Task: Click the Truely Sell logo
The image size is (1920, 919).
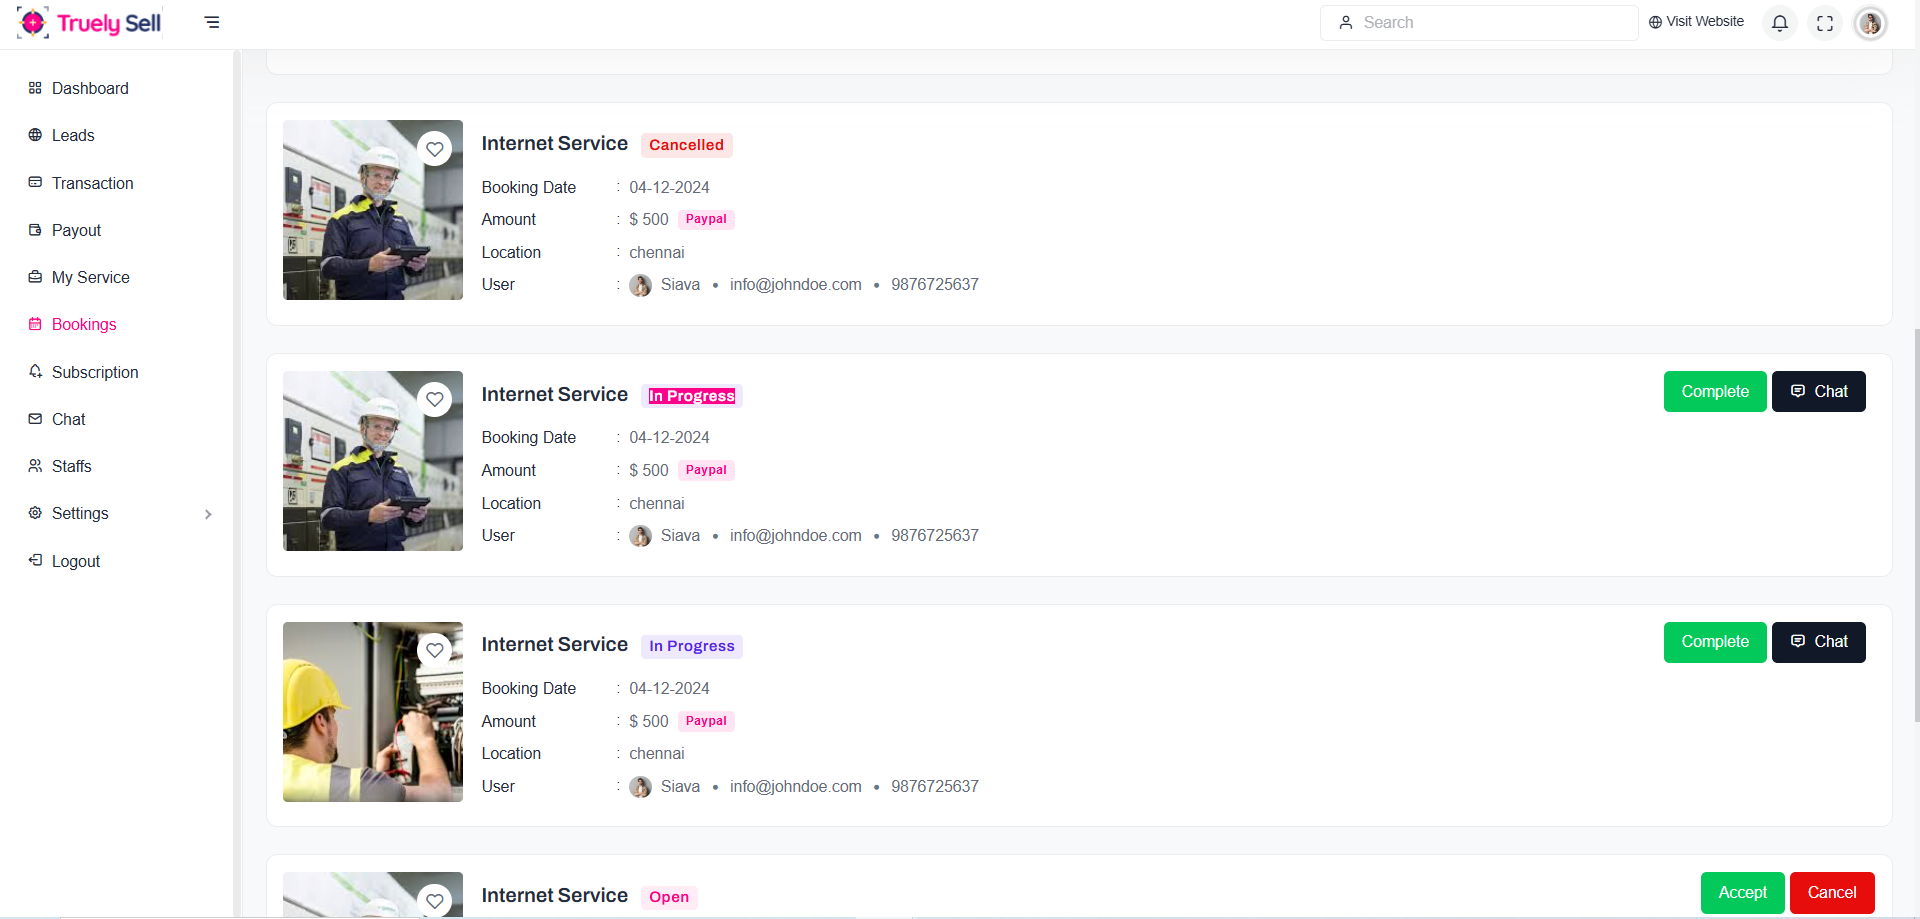Action: [x=90, y=23]
